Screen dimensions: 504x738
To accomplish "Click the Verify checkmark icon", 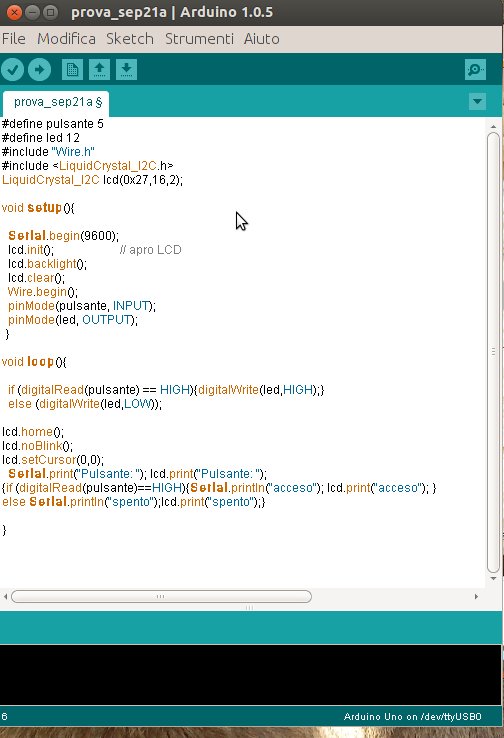I will (x=13, y=70).
